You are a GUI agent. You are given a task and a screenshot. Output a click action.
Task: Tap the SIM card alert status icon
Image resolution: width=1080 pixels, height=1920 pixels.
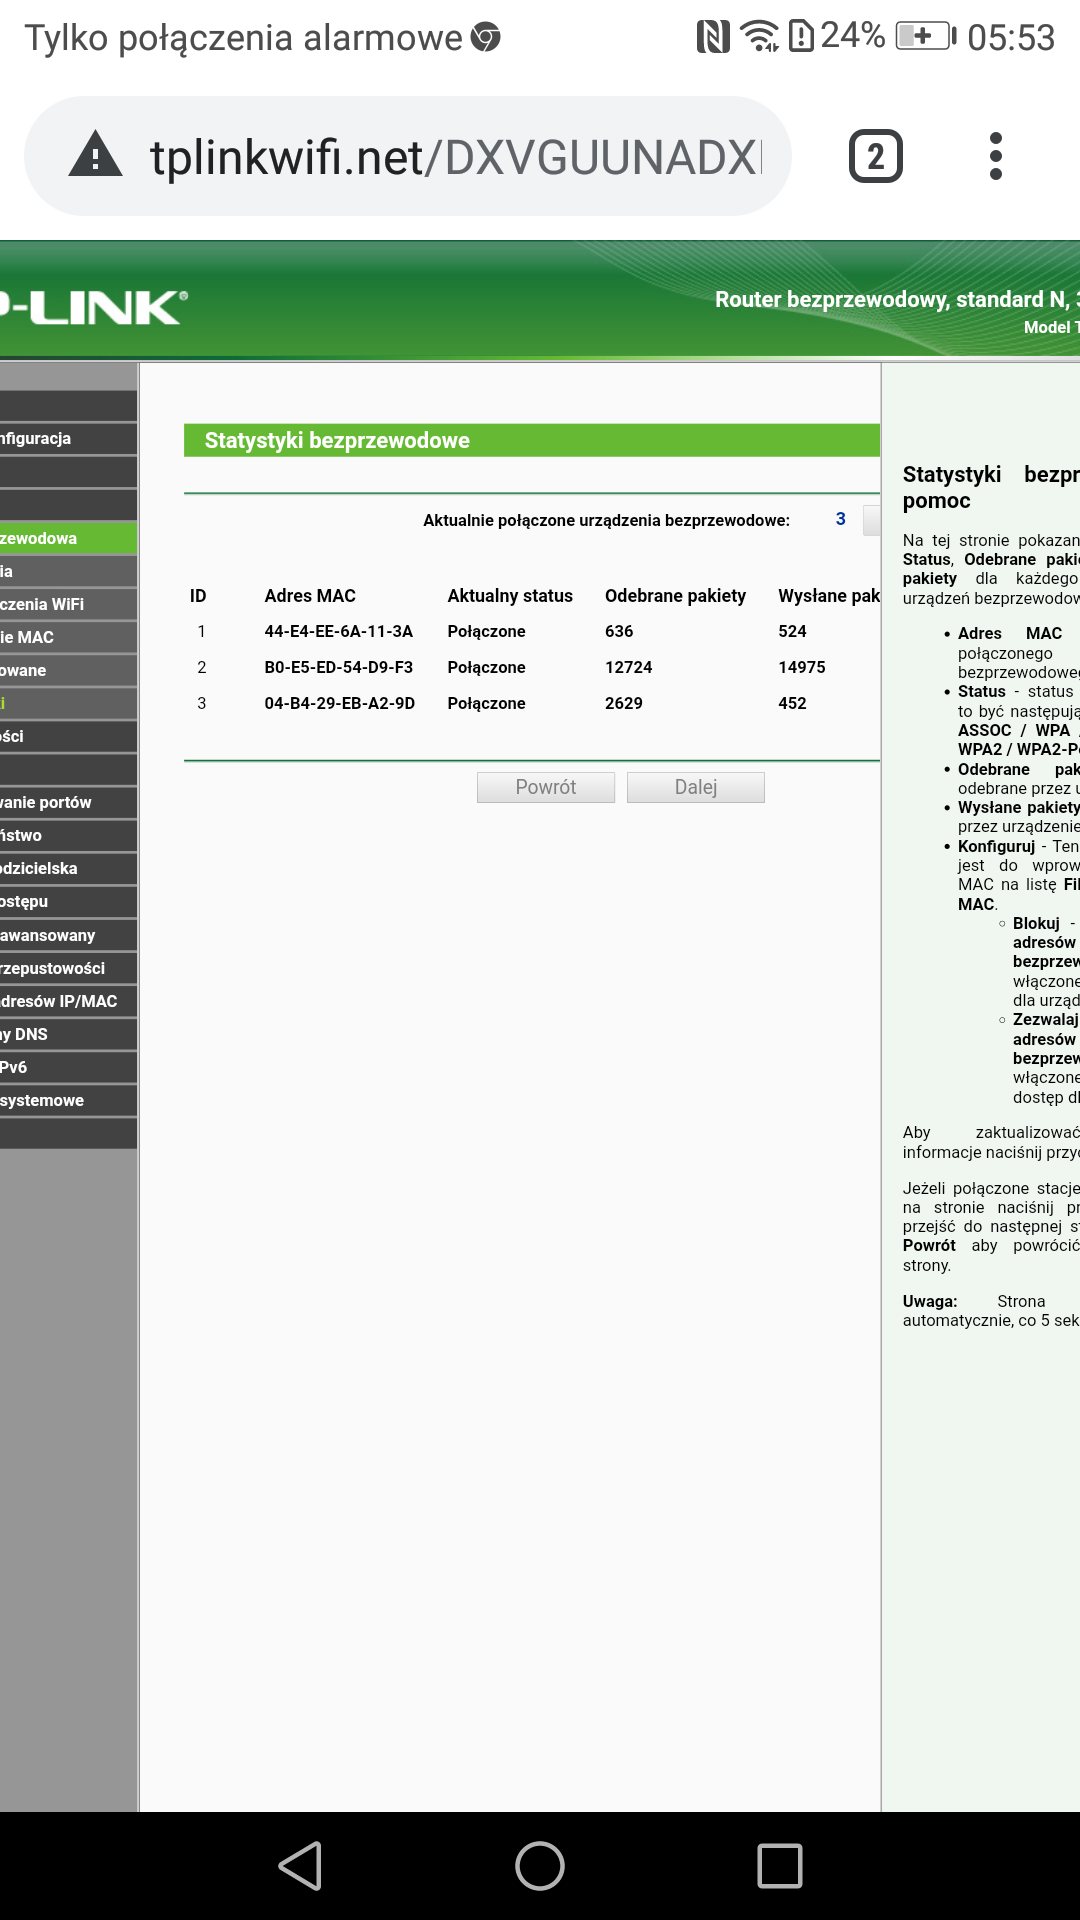[x=801, y=37]
